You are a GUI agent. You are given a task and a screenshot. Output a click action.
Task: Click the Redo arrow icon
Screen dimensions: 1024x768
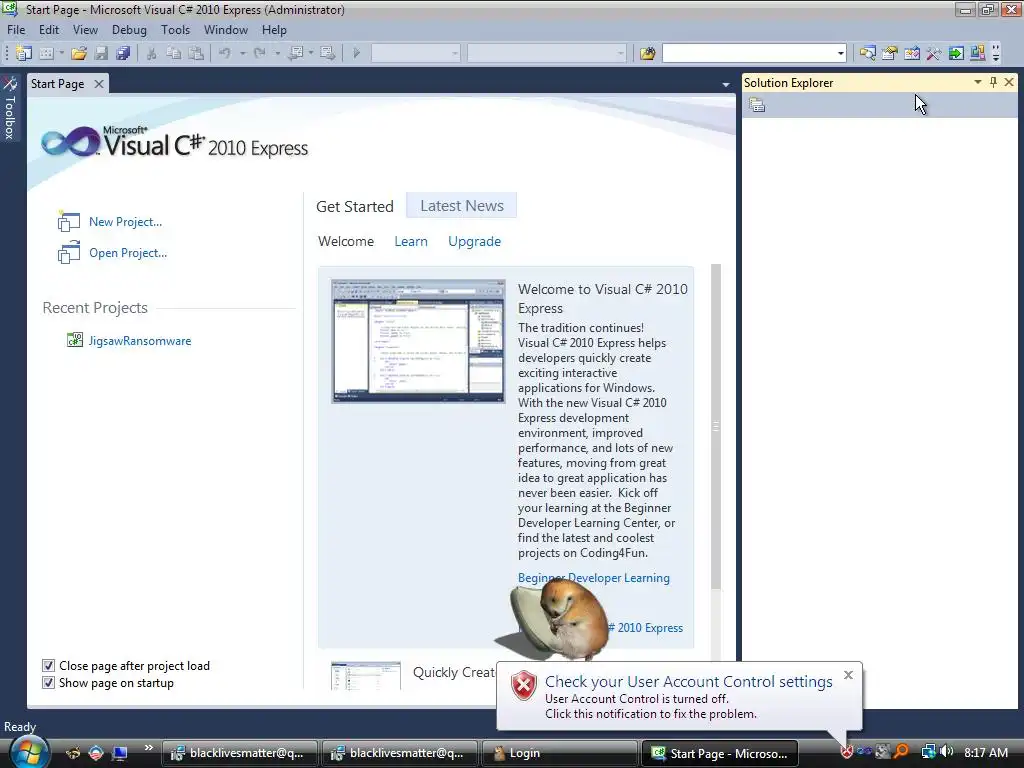coord(260,53)
